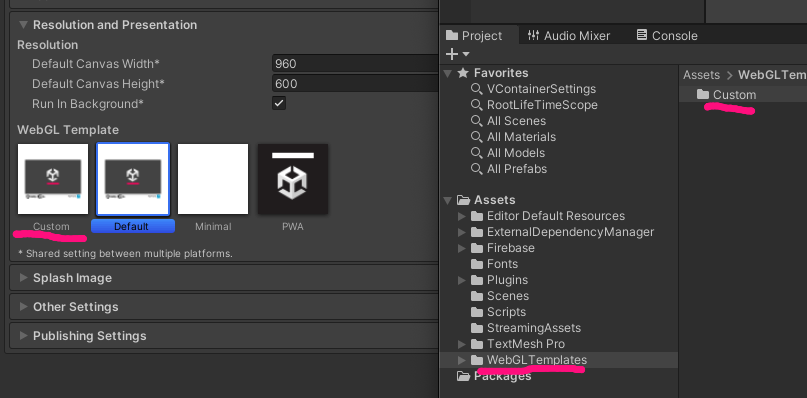Select the Custom WebGL template thumbnail

[x=53, y=179]
